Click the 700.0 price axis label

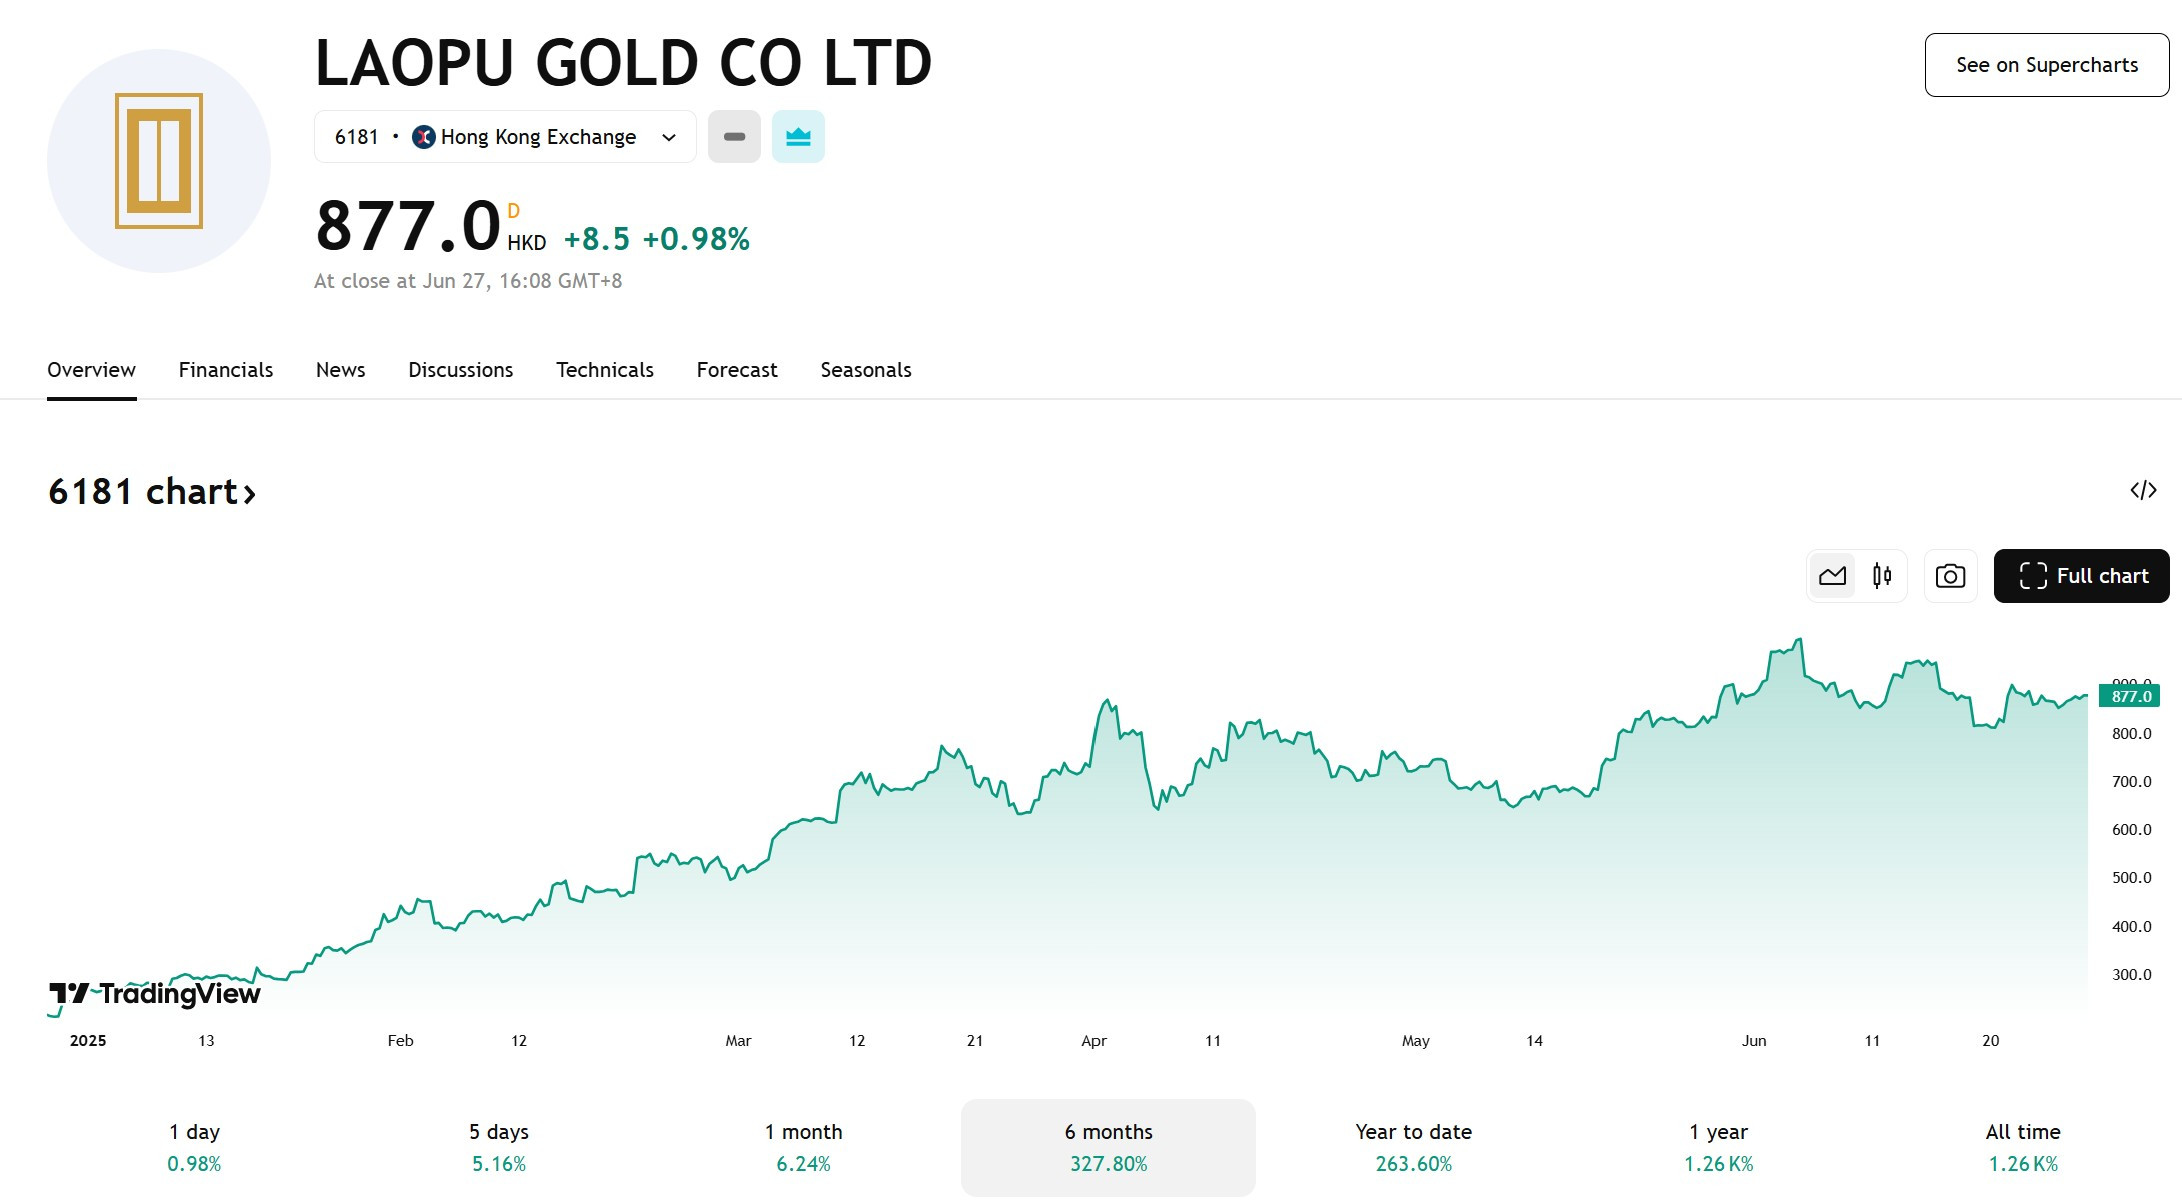[x=2131, y=782]
